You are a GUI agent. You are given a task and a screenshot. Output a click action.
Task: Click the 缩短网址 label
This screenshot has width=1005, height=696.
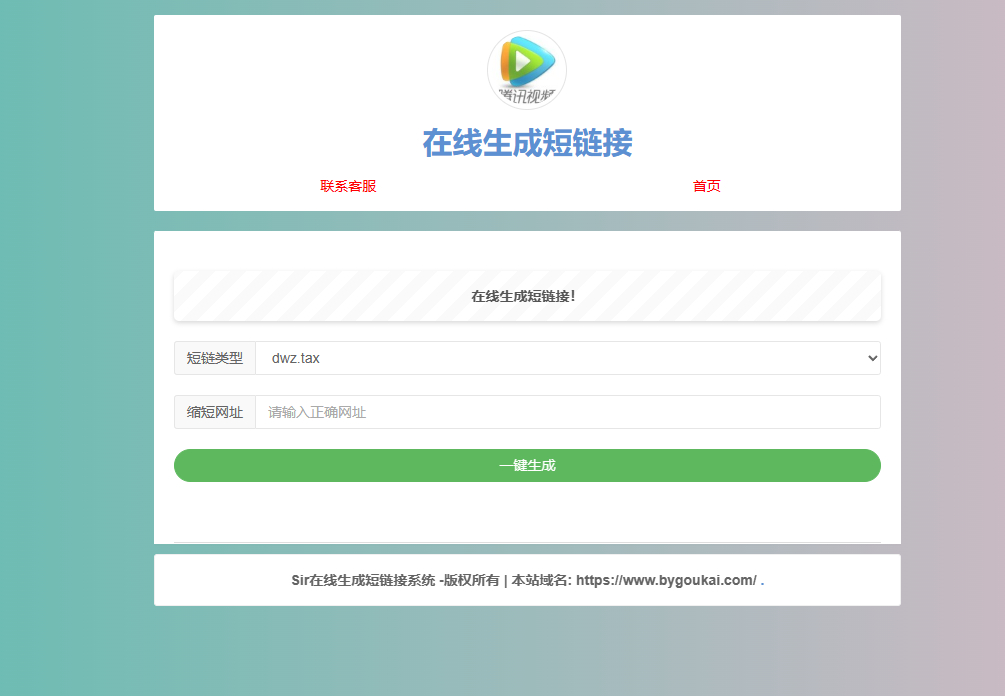tap(215, 412)
